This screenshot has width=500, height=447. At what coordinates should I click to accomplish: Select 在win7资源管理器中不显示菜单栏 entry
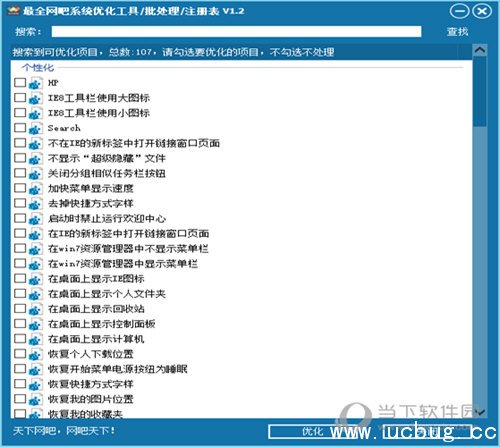click(x=128, y=249)
